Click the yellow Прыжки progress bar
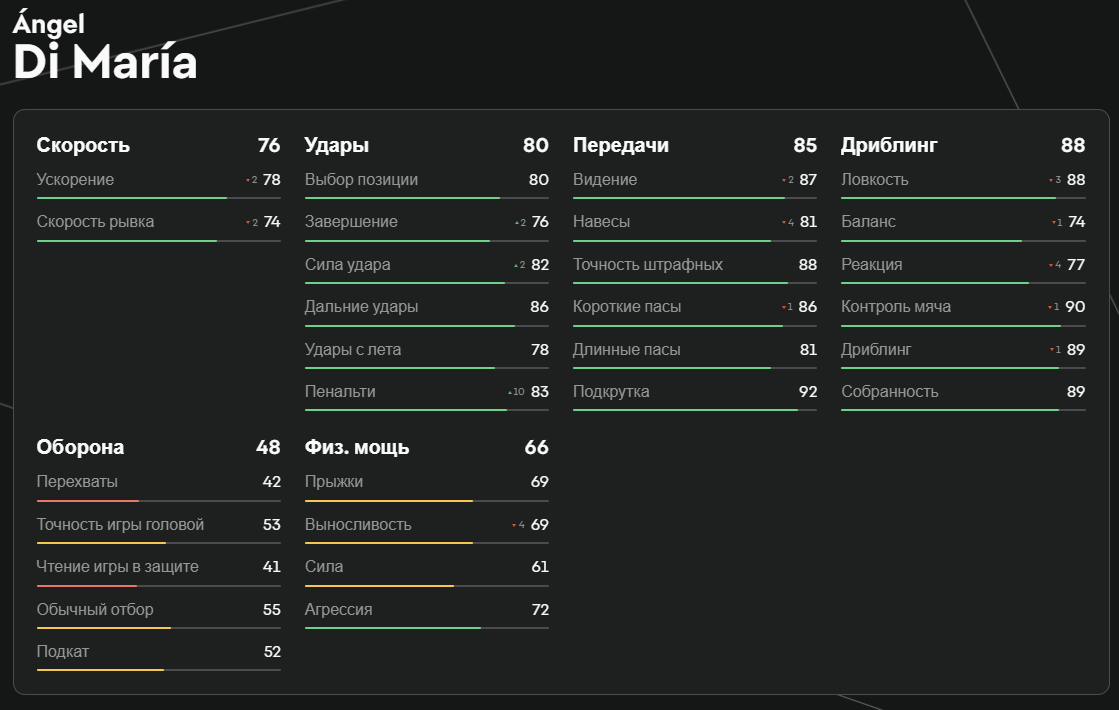Viewport: 1119px width, 710px height. [388, 500]
